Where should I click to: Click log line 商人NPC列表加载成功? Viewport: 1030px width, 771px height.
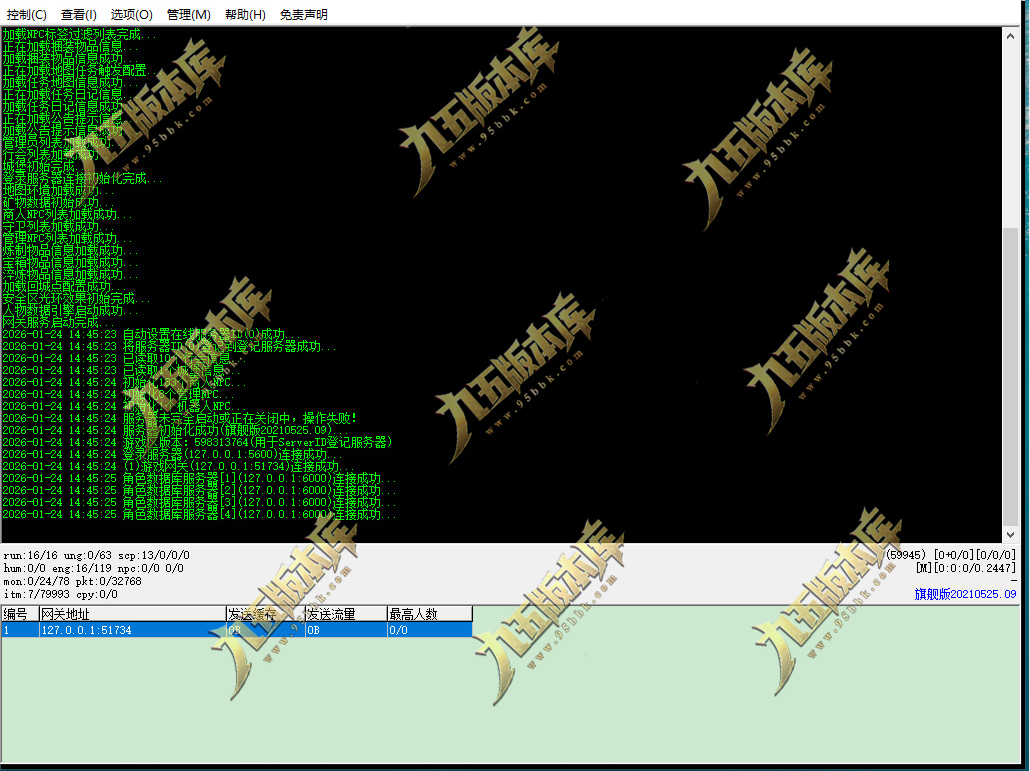(67, 214)
